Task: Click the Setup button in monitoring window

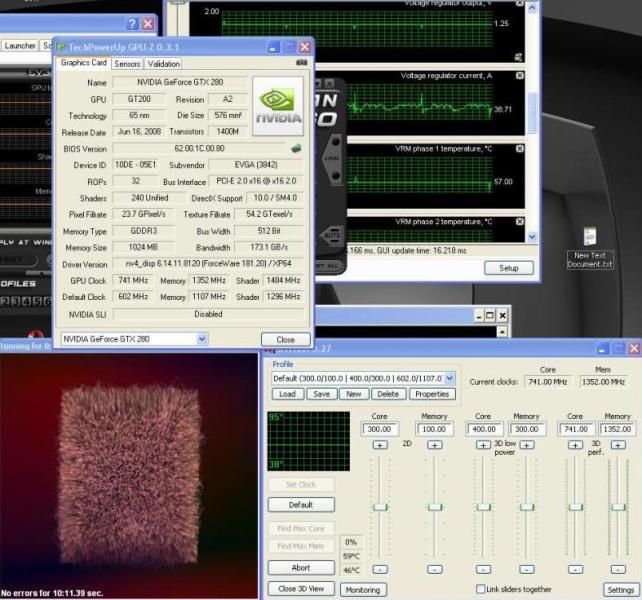Action: tap(509, 268)
